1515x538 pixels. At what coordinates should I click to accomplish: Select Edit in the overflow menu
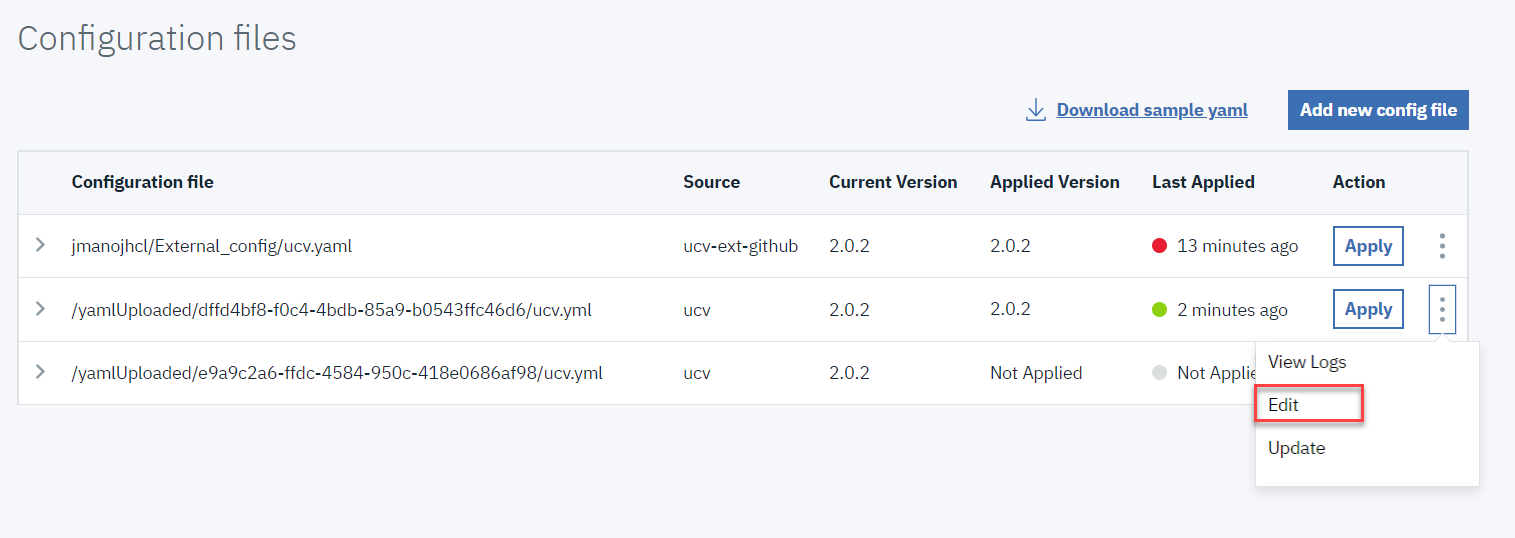click(1284, 405)
